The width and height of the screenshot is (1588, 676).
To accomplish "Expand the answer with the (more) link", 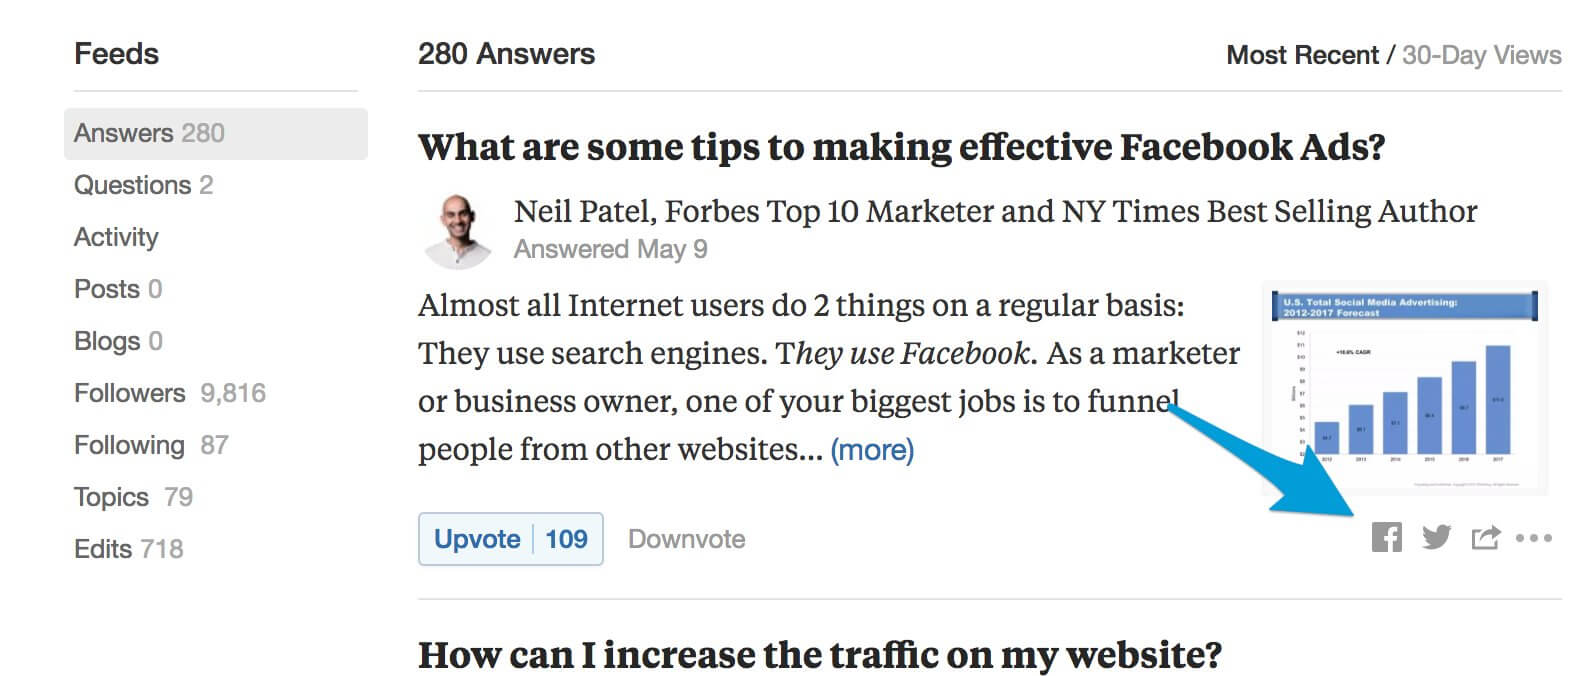I will click(x=871, y=450).
